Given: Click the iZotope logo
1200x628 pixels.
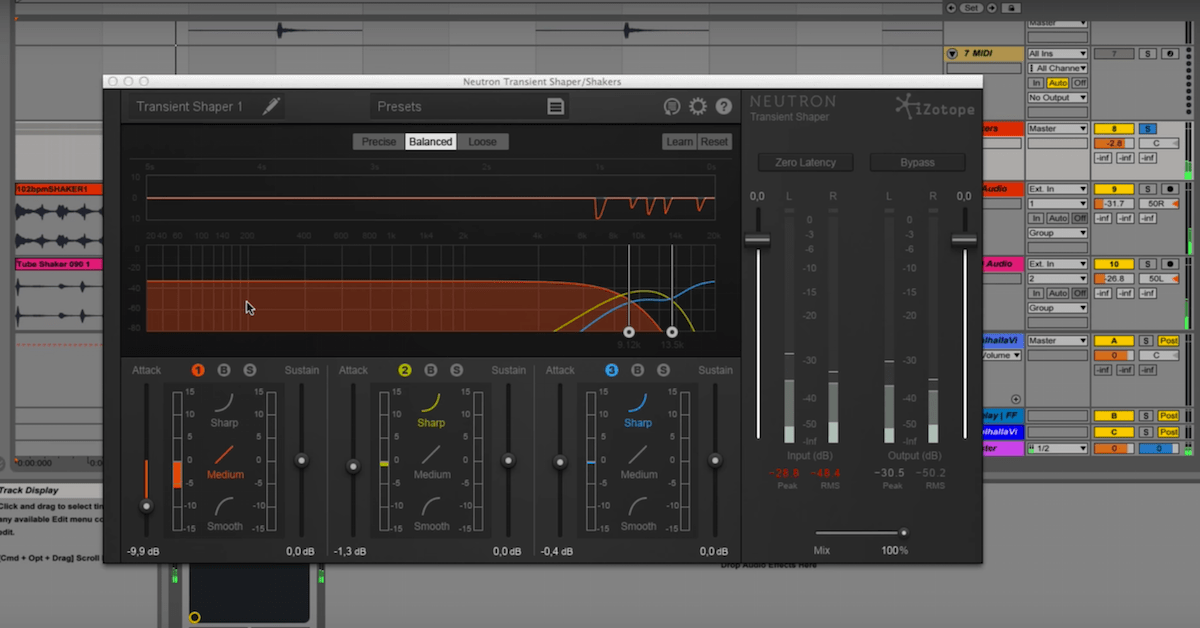Looking at the screenshot, I should point(933,108).
